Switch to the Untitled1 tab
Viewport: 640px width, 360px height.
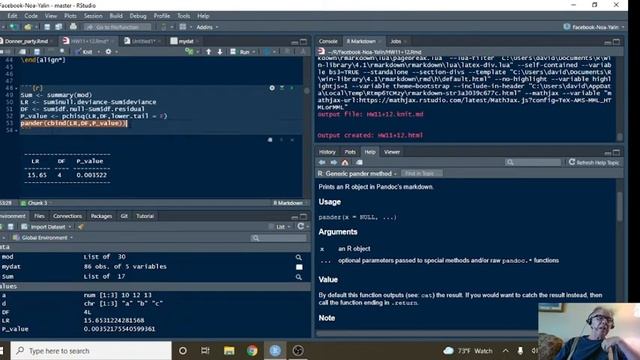tap(143, 41)
